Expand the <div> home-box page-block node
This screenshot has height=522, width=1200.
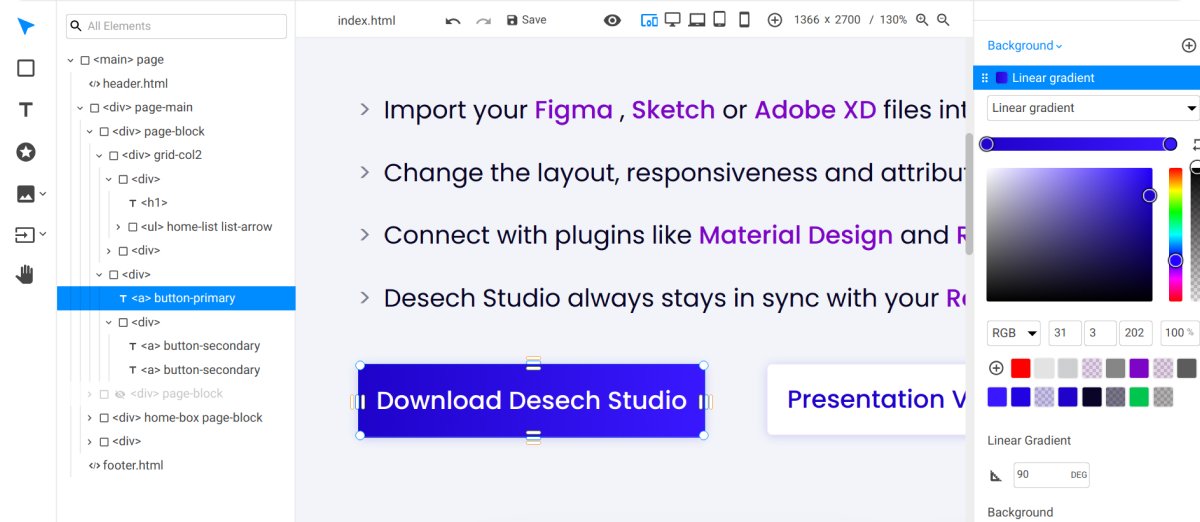tap(90, 418)
